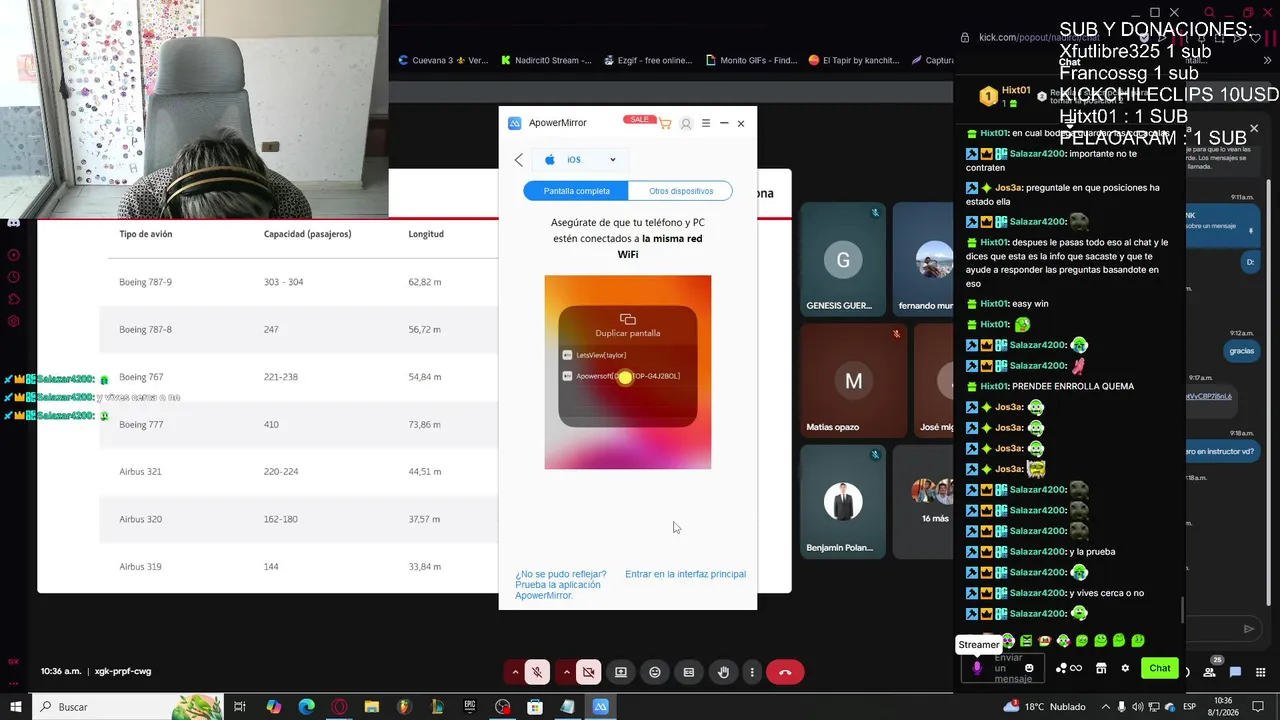The height and width of the screenshot is (720, 1280).
Task: Open the ApowerMirror user account icon
Action: (686, 124)
